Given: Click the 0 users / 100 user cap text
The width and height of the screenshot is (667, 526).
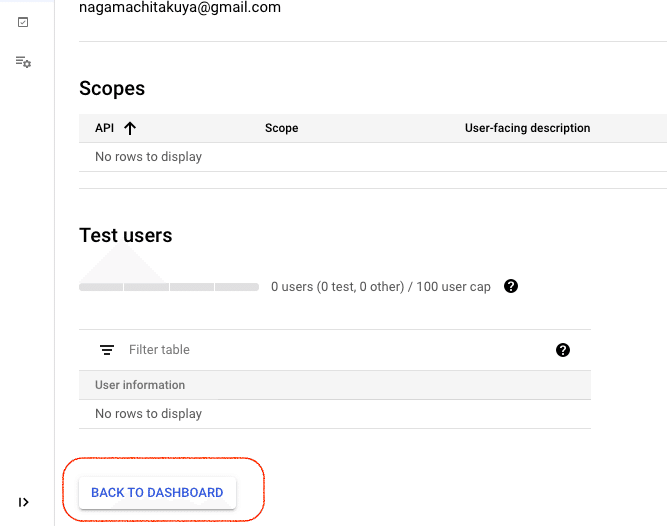Looking at the screenshot, I should (x=381, y=287).
